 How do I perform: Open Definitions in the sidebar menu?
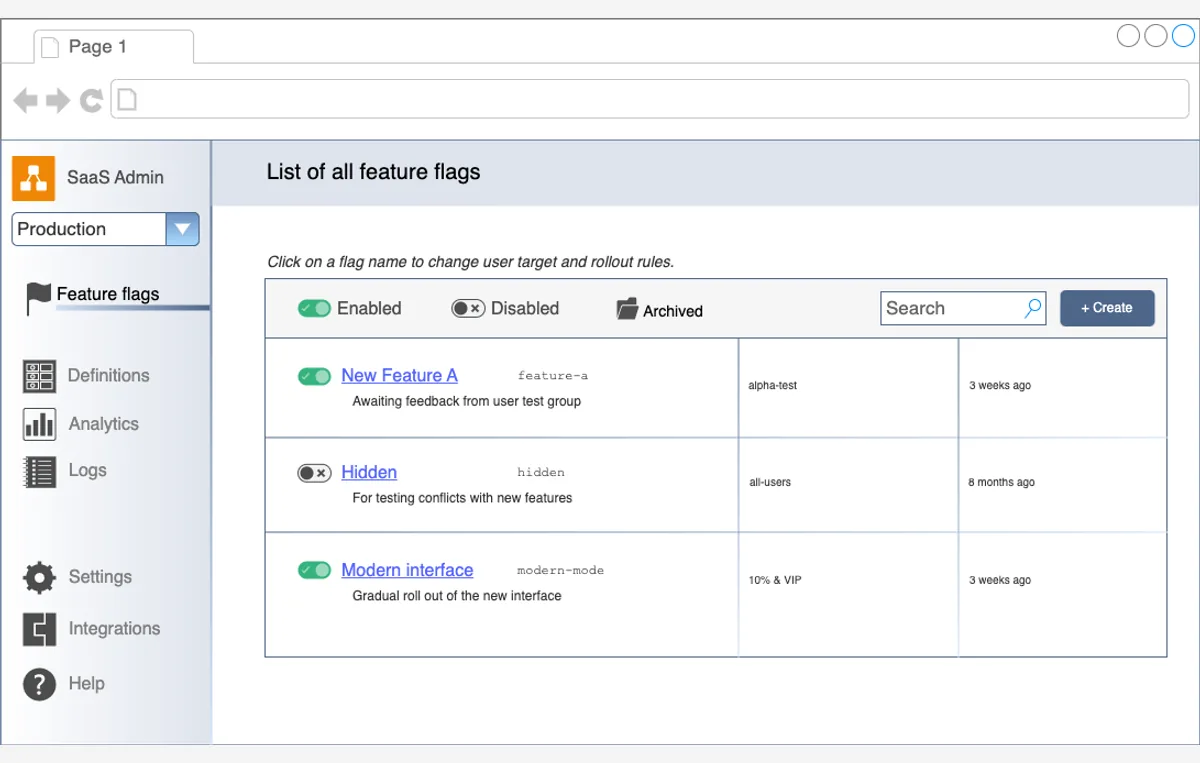108,376
